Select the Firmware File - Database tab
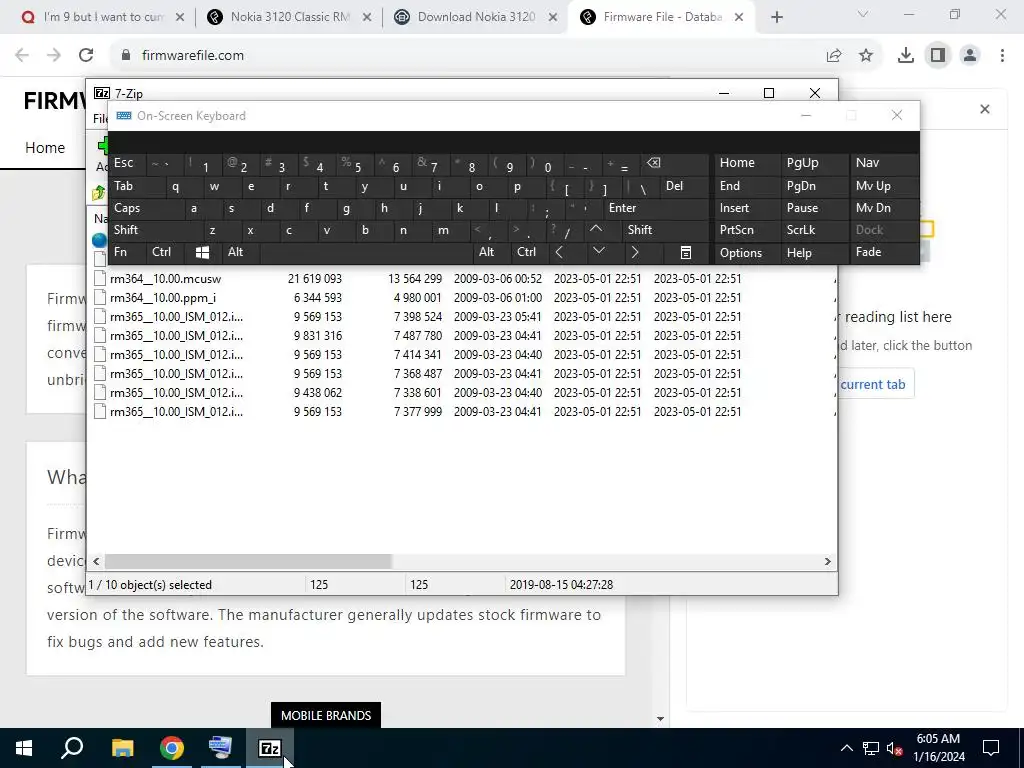The height and width of the screenshot is (768, 1024). pyautogui.click(x=662, y=17)
